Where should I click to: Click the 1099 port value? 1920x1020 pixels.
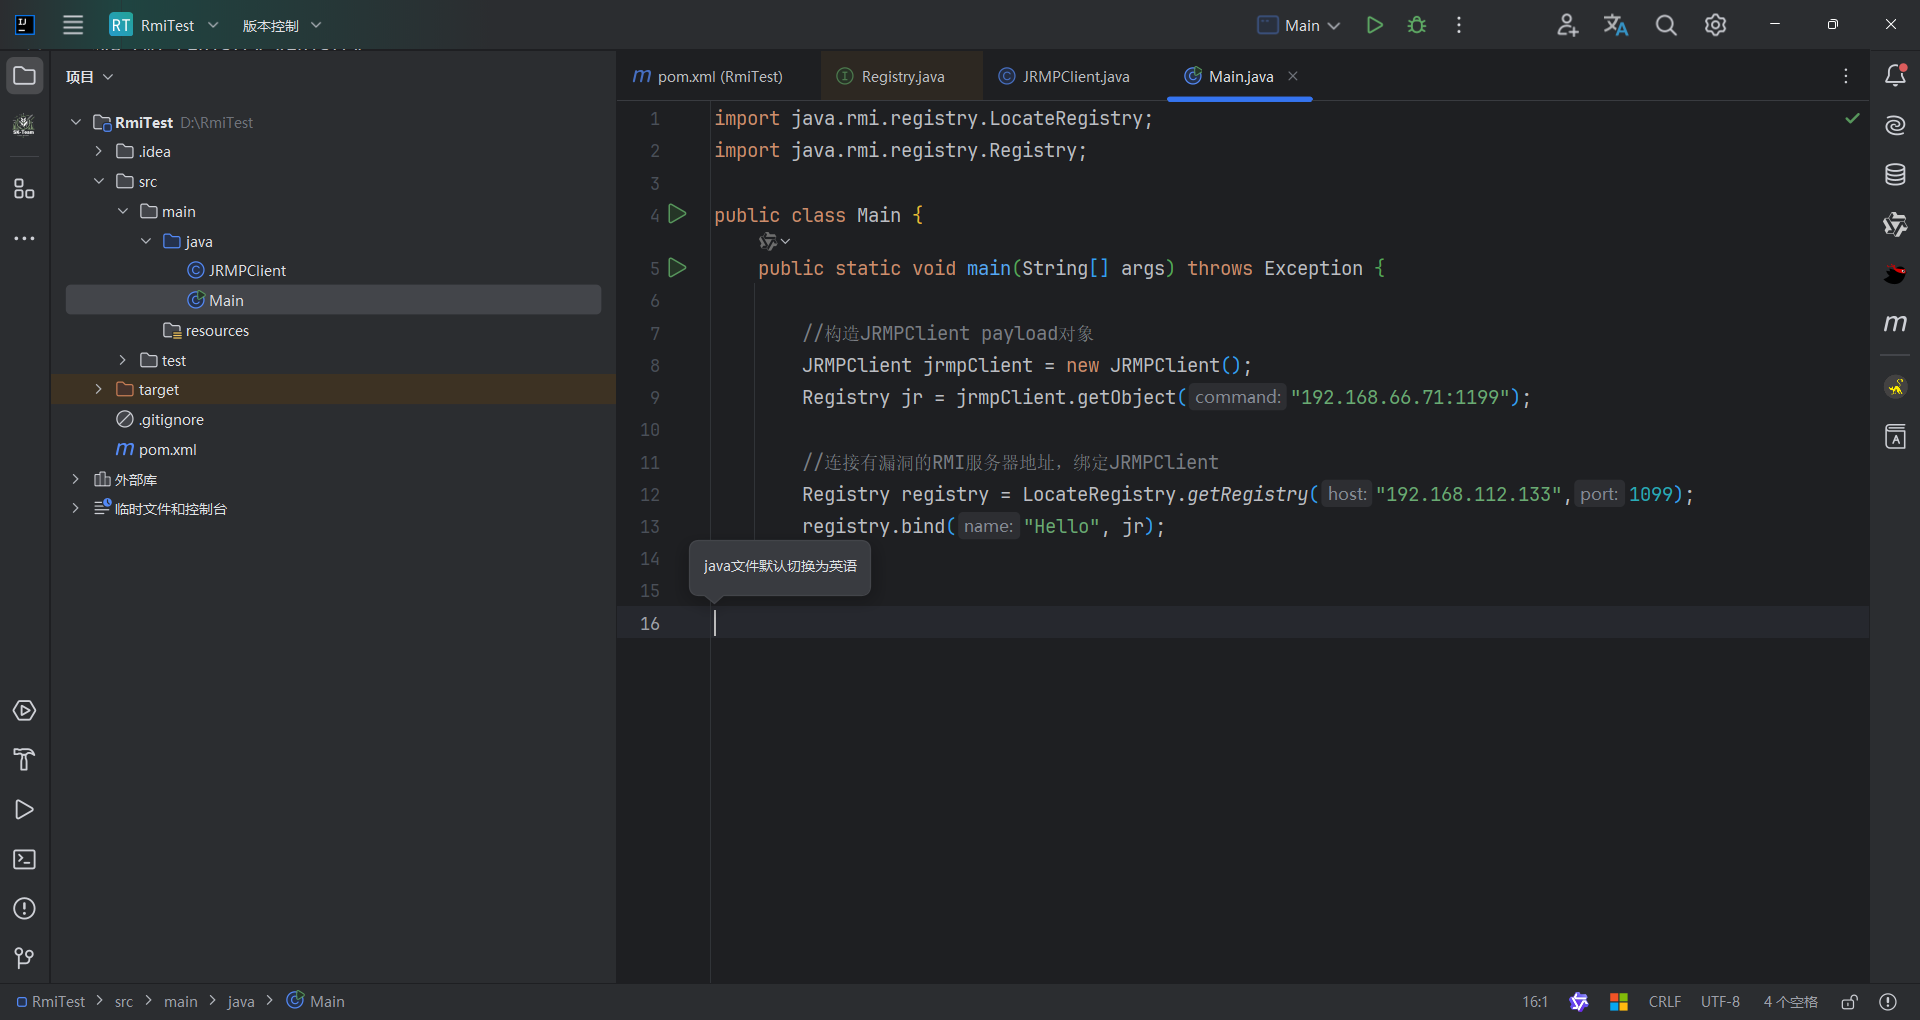click(x=1651, y=495)
